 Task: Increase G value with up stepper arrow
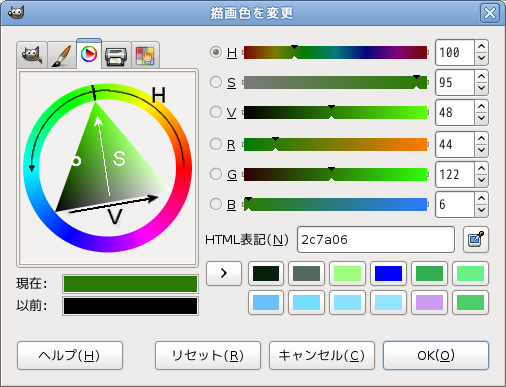[481, 168]
